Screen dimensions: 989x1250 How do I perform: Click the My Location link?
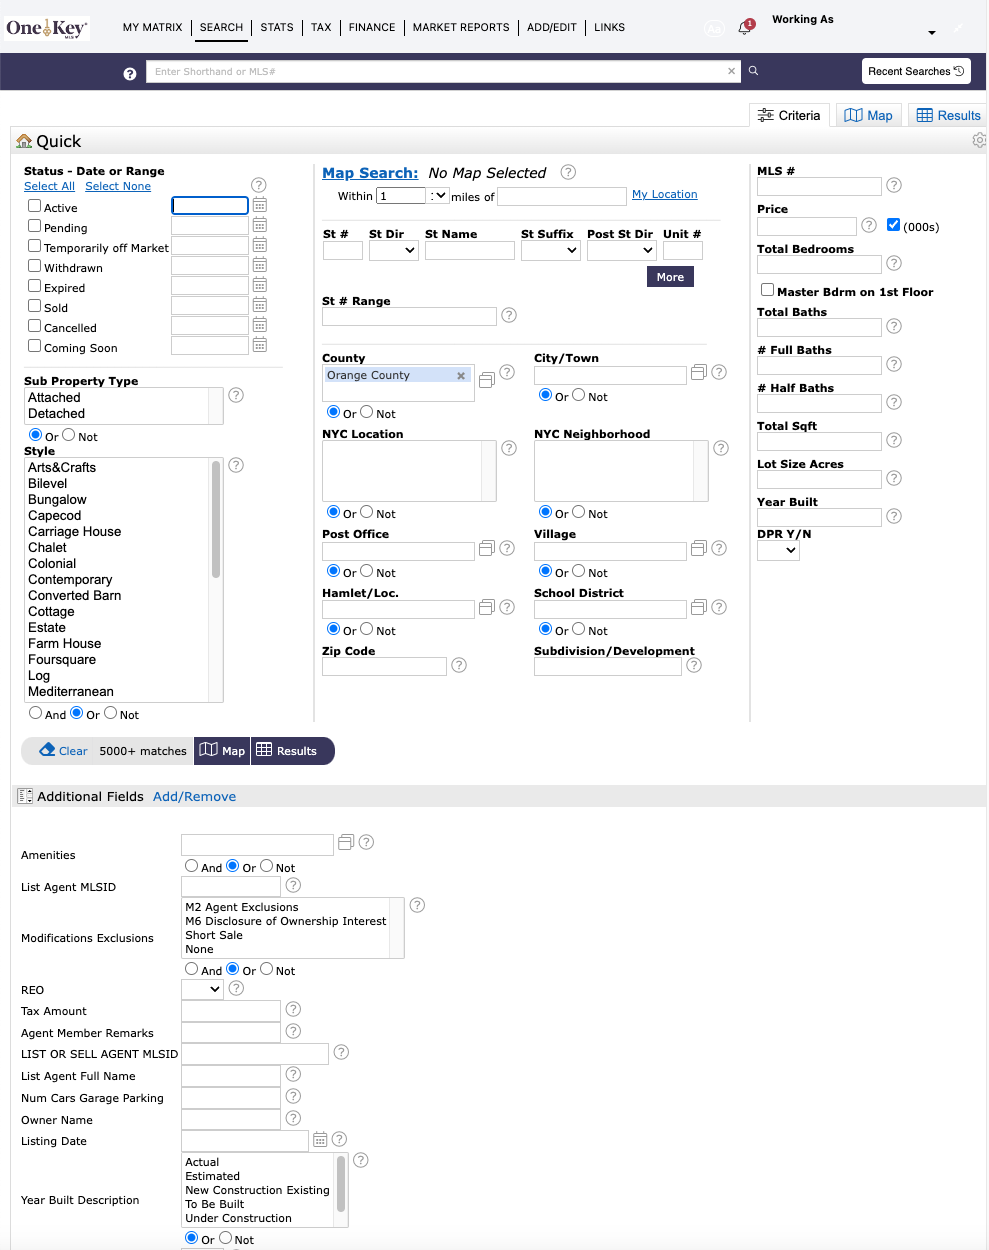(x=664, y=194)
